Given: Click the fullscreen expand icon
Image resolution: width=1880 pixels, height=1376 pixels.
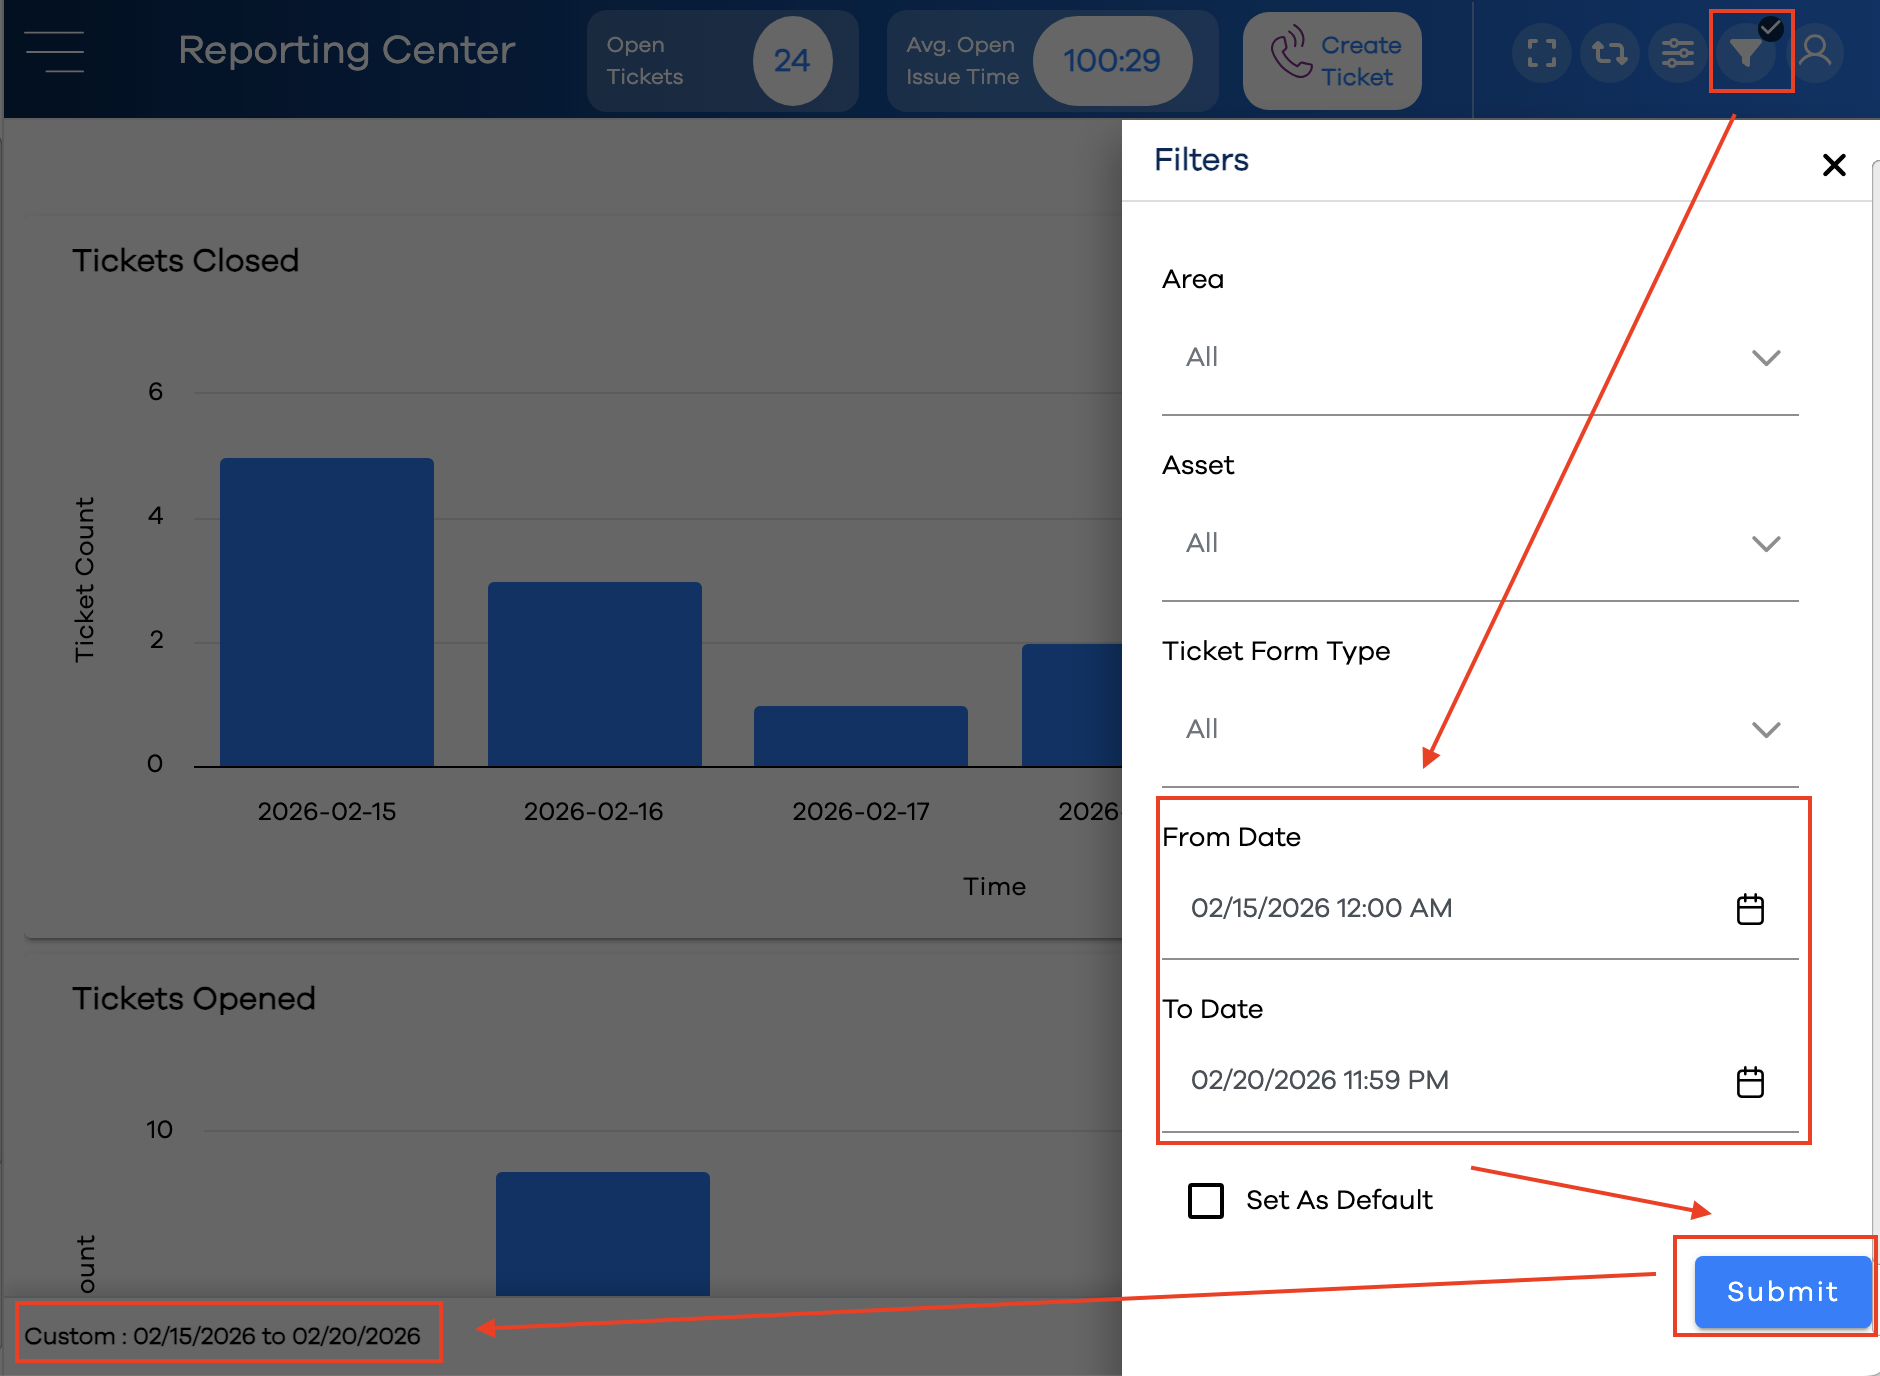Looking at the screenshot, I should point(1542,52).
